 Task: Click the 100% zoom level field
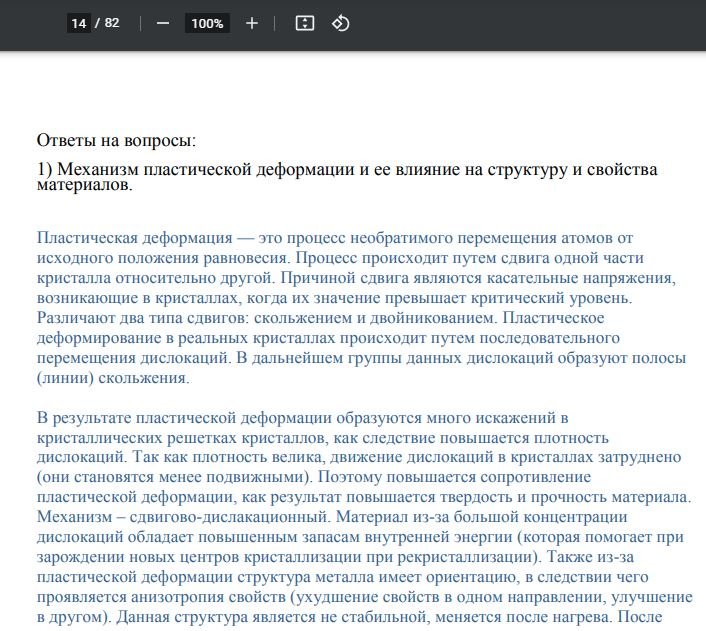click(x=207, y=23)
